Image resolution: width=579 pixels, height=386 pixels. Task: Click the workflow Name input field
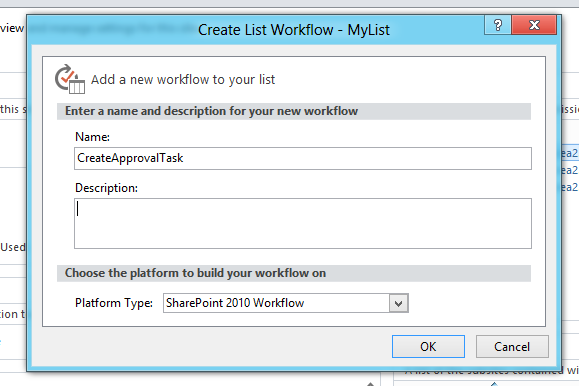pos(303,158)
